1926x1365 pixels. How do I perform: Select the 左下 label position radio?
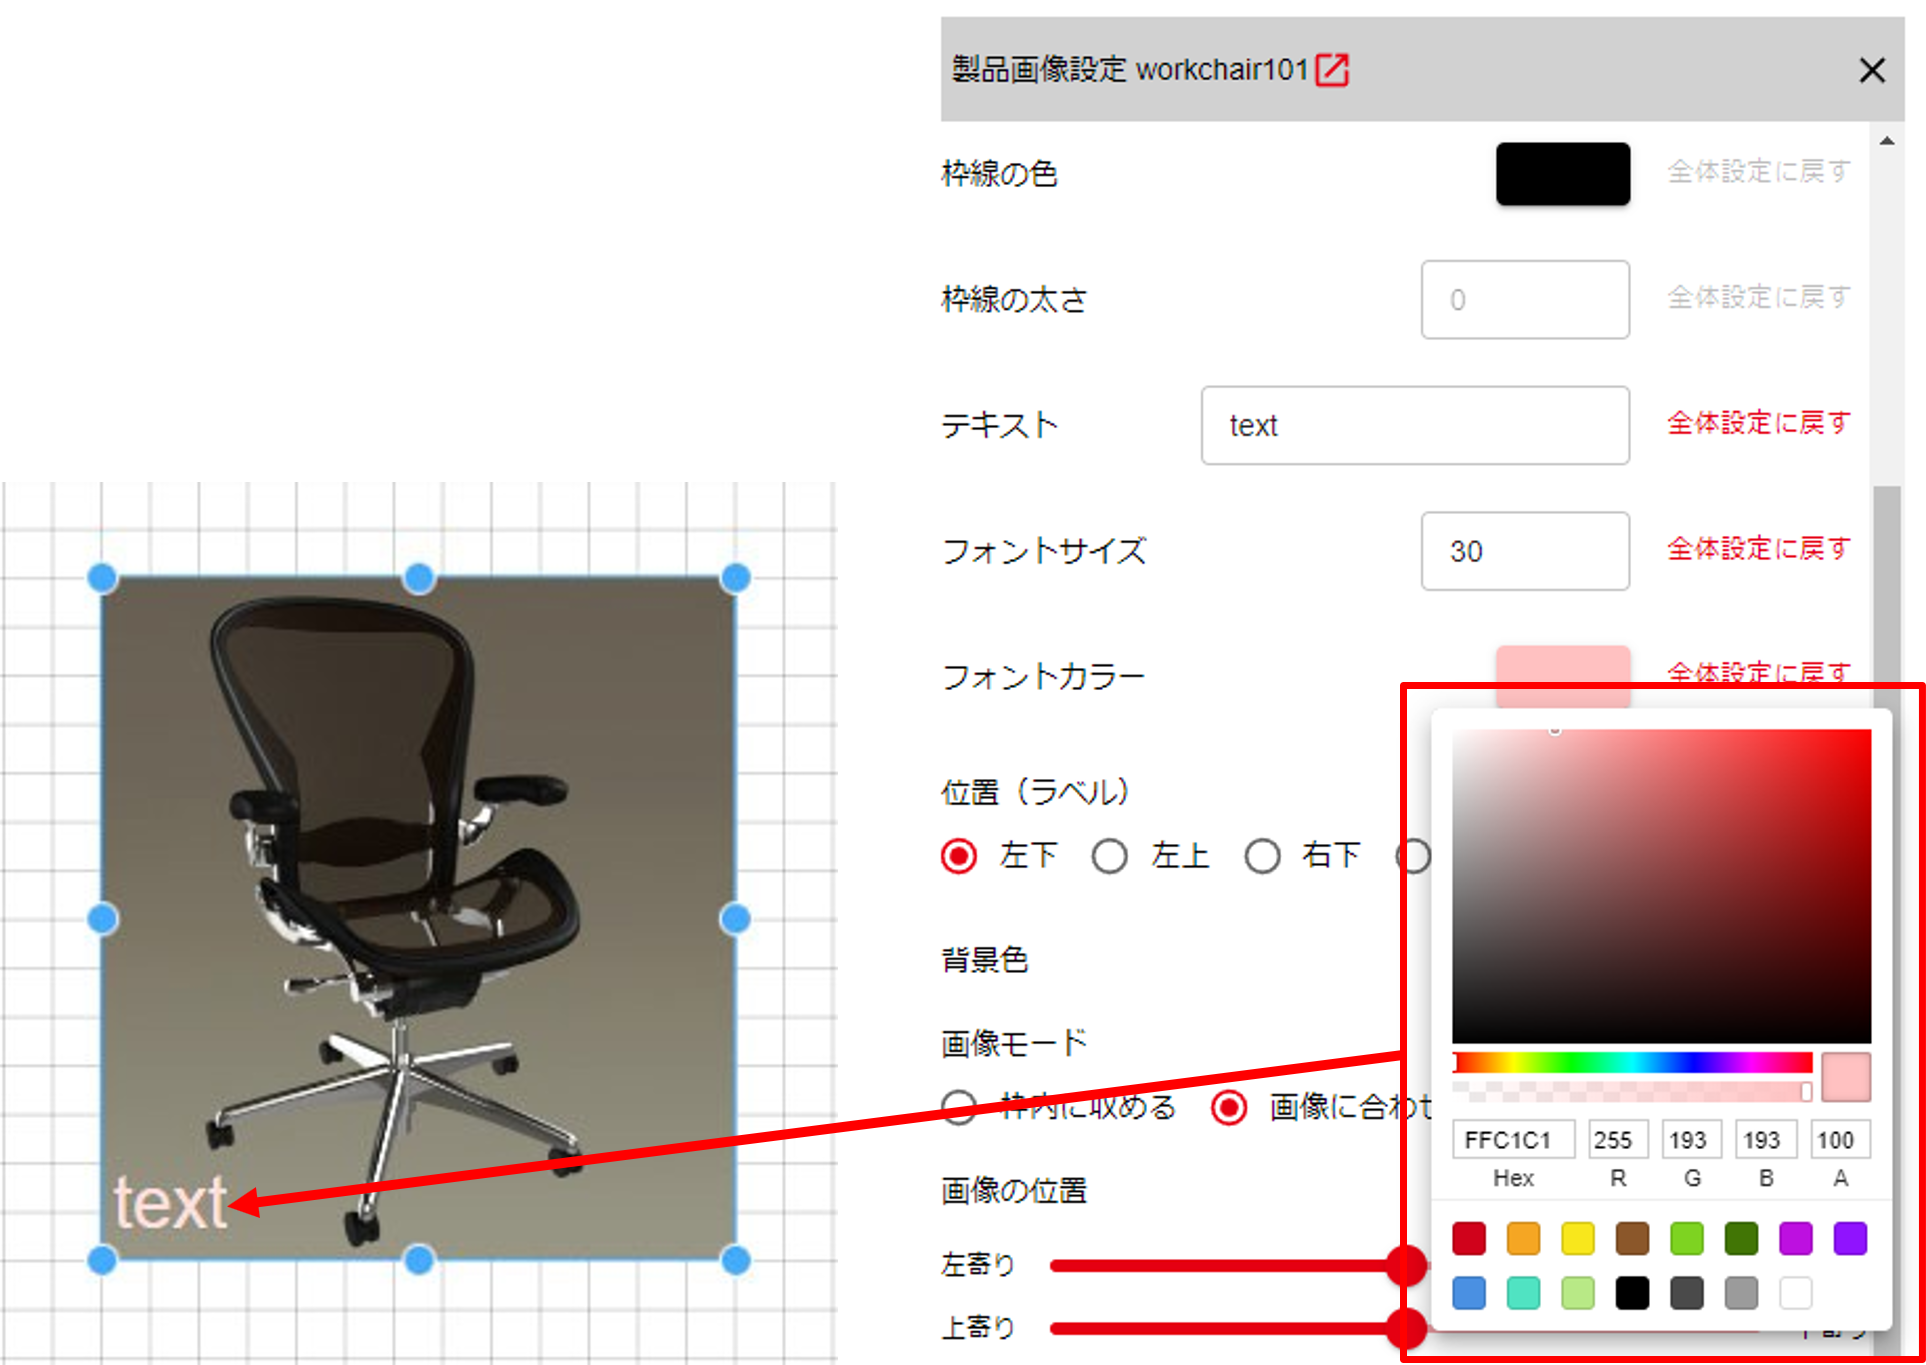(959, 856)
